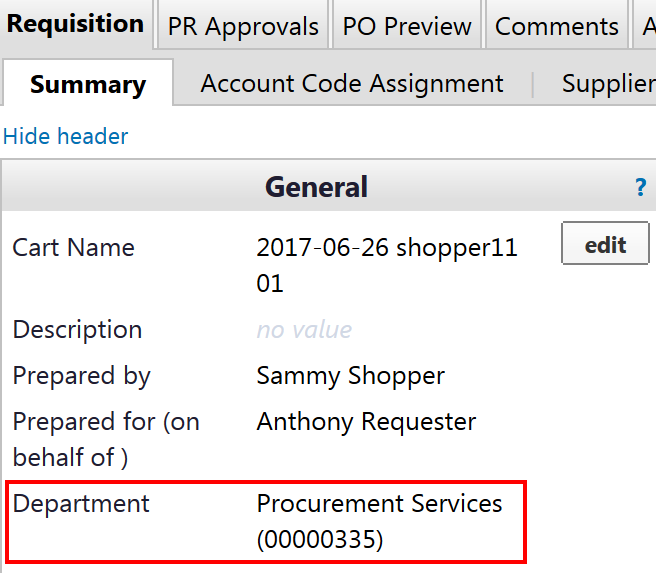Click the Hide header link
Image resolution: width=656 pixels, height=573 pixels.
[66, 136]
